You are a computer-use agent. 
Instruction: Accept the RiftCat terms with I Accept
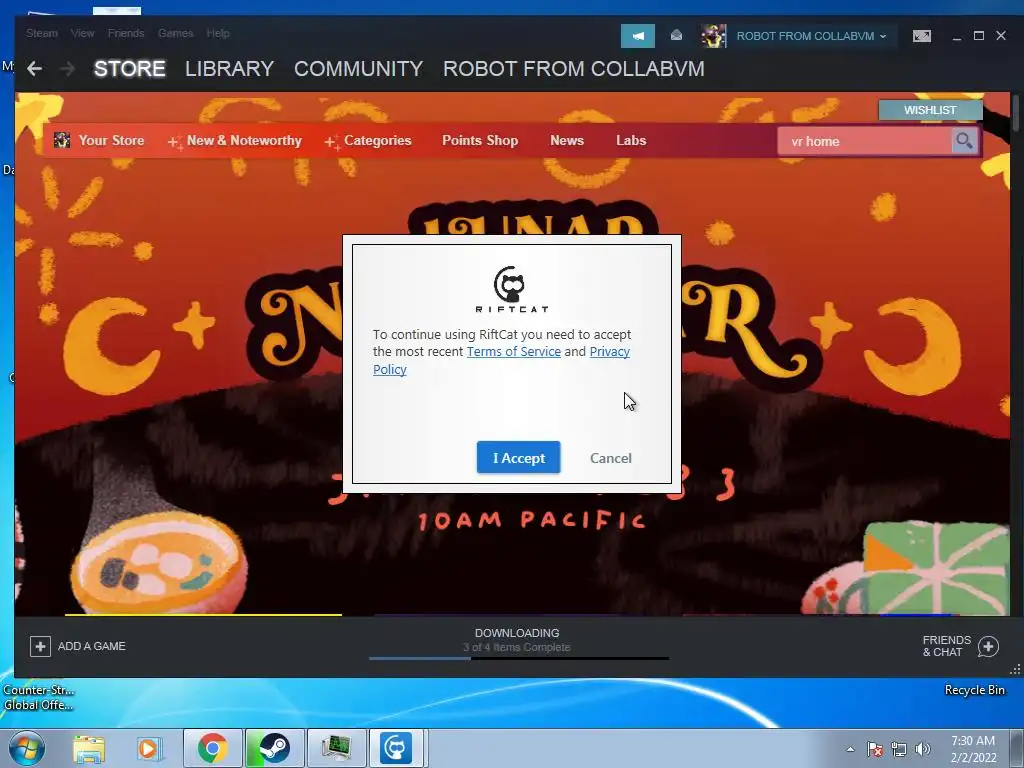518,457
